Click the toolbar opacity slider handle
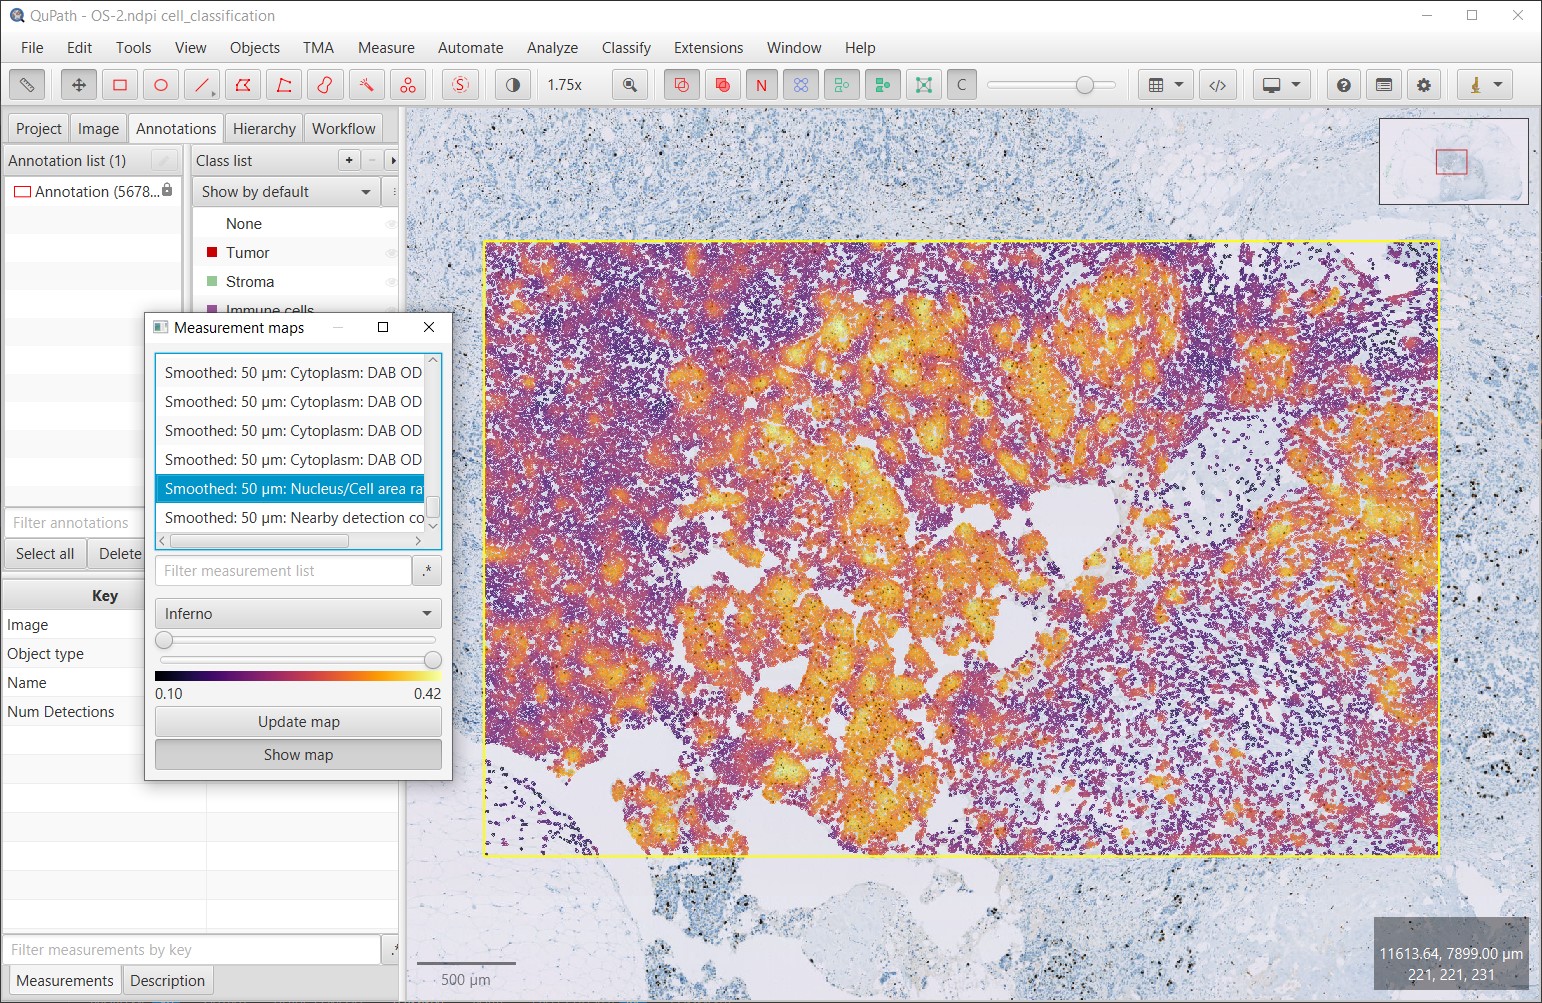Image resolution: width=1542 pixels, height=1003 pixels. [x=1085, y=85]
